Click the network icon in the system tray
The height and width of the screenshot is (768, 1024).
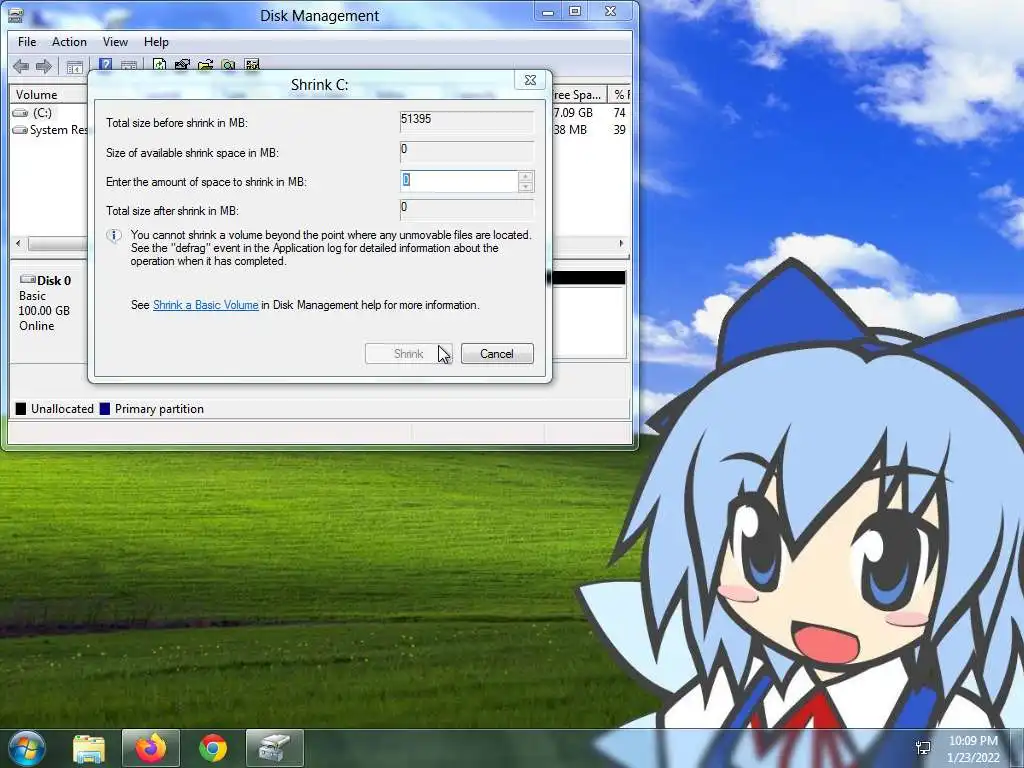click(x=923, y=748)
